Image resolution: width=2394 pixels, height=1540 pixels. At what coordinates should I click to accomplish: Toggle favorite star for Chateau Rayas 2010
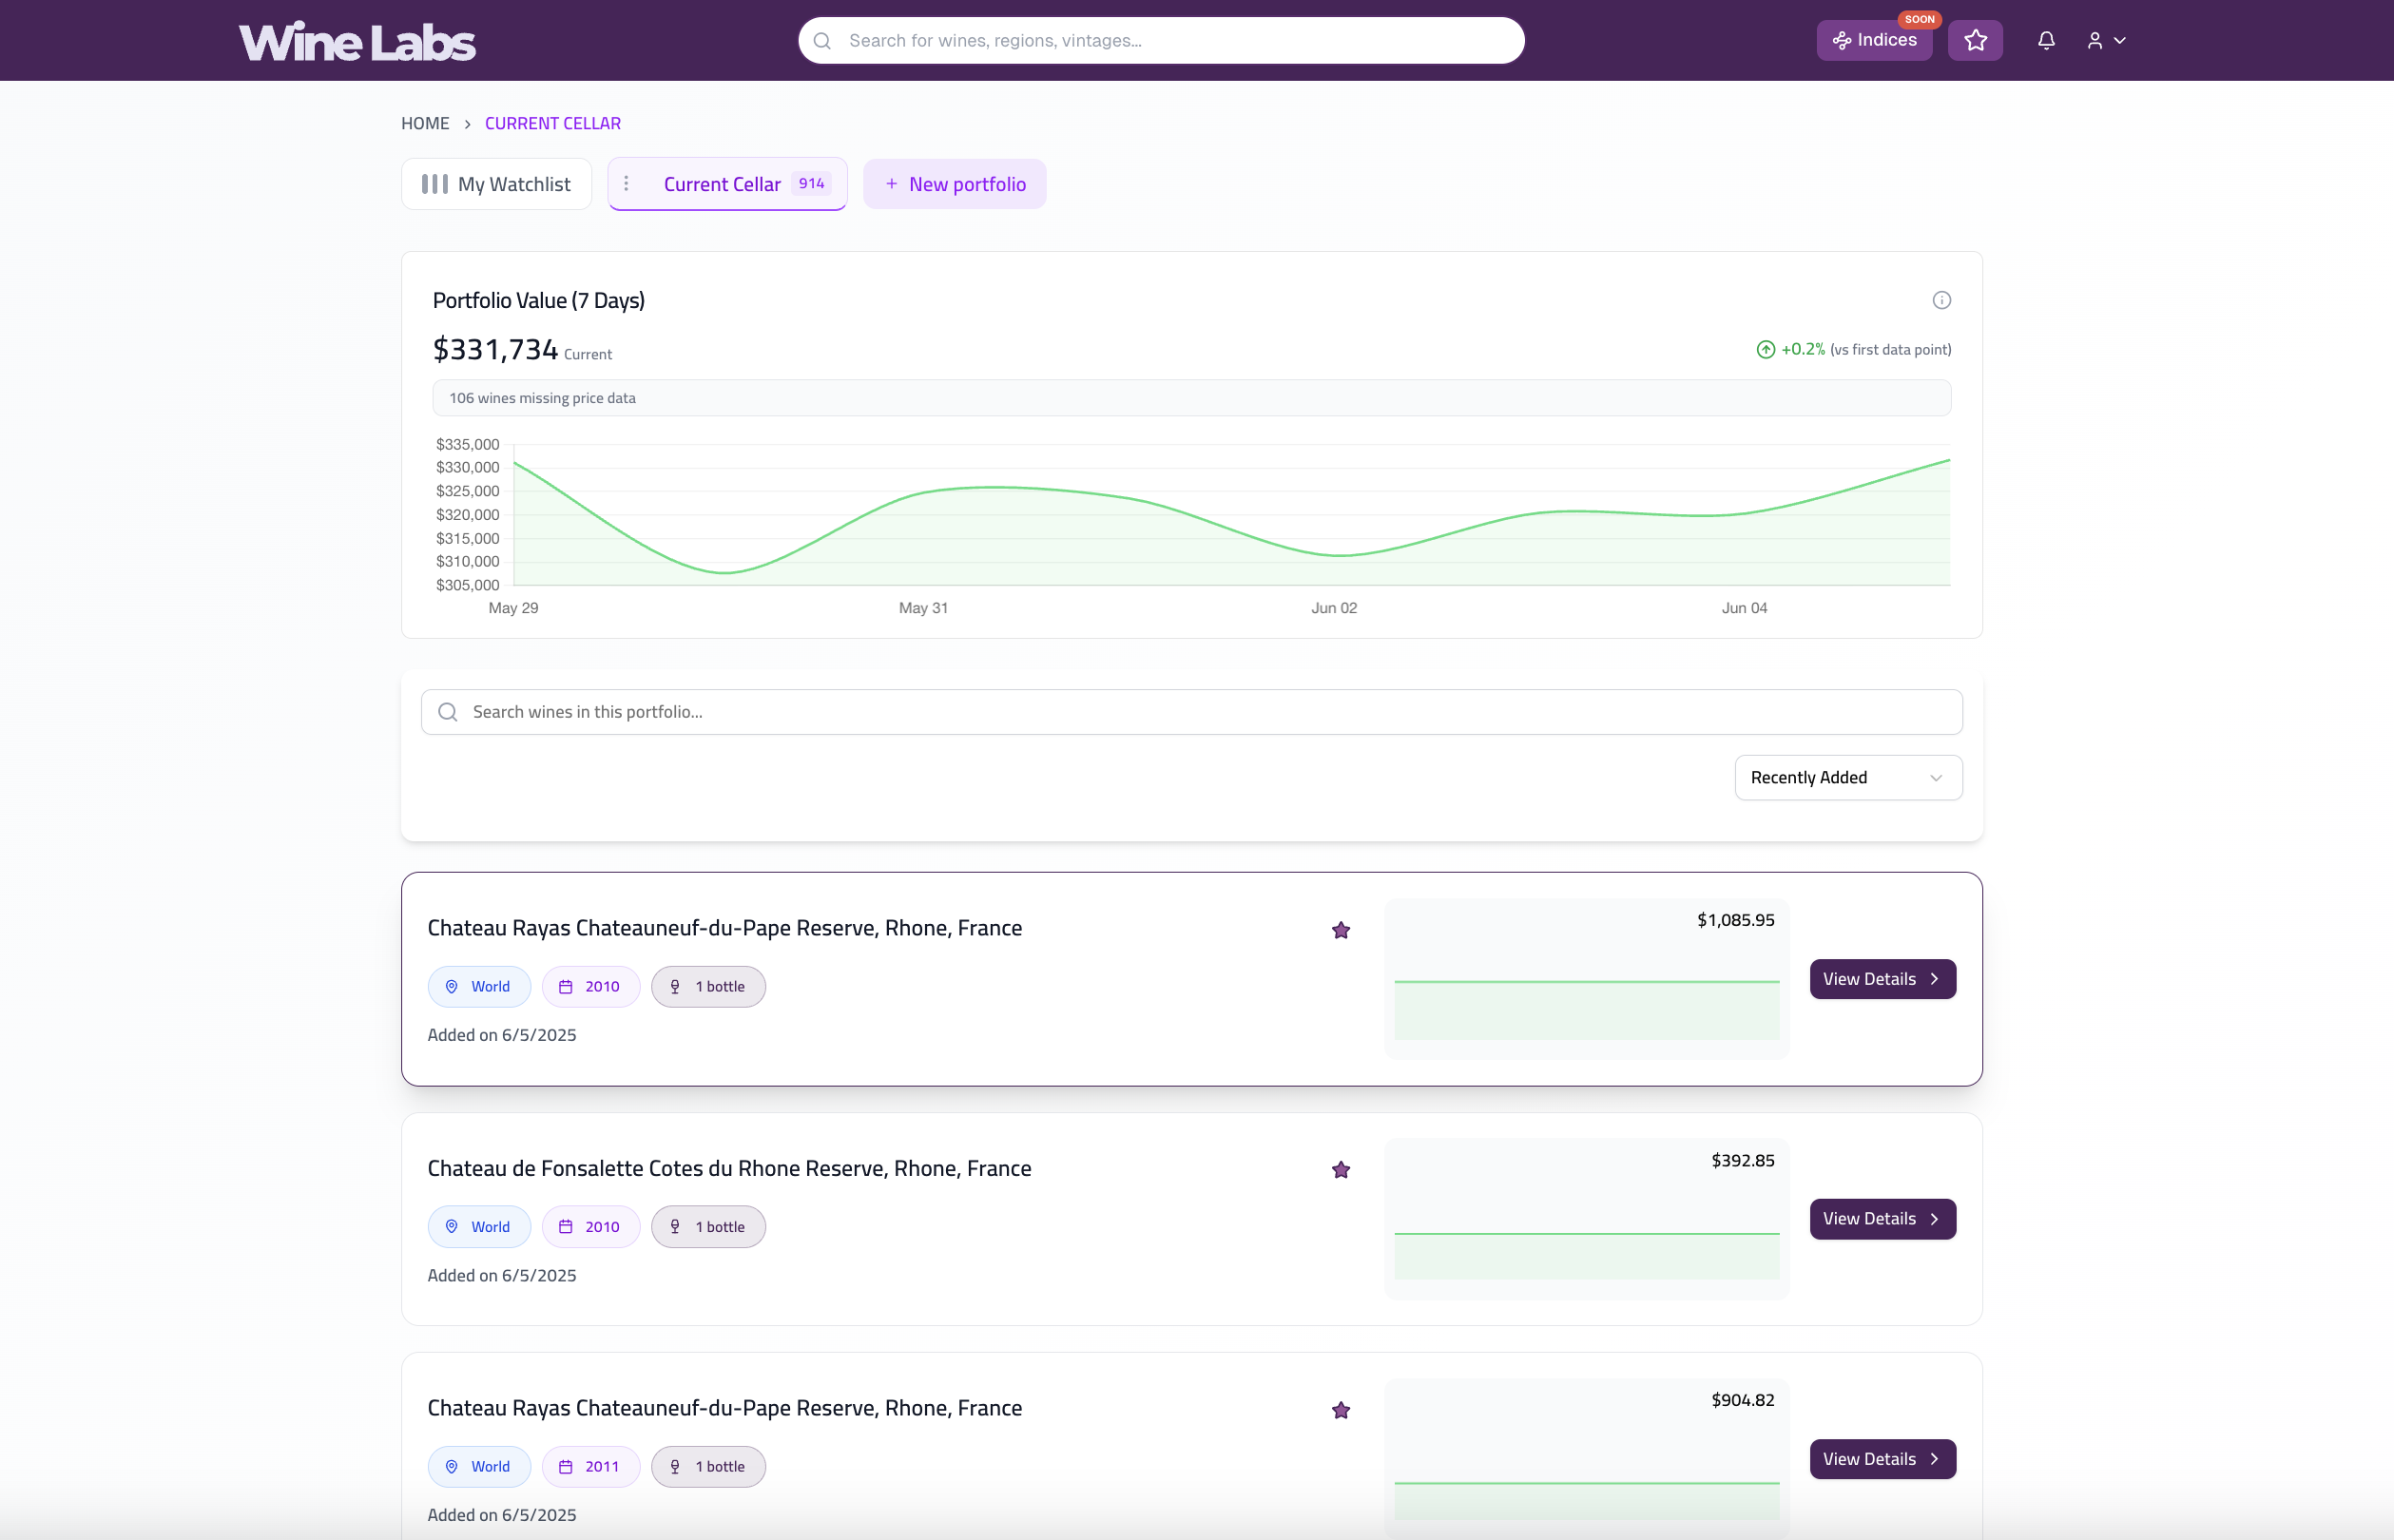tap(1341, 930)
